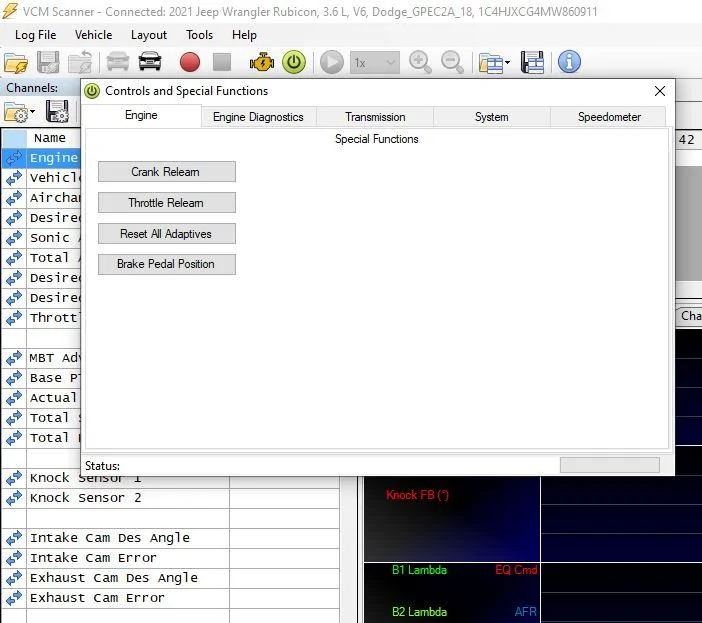Open log file folder icon
This screenshot has height=623, width=702.
point(16,63)
